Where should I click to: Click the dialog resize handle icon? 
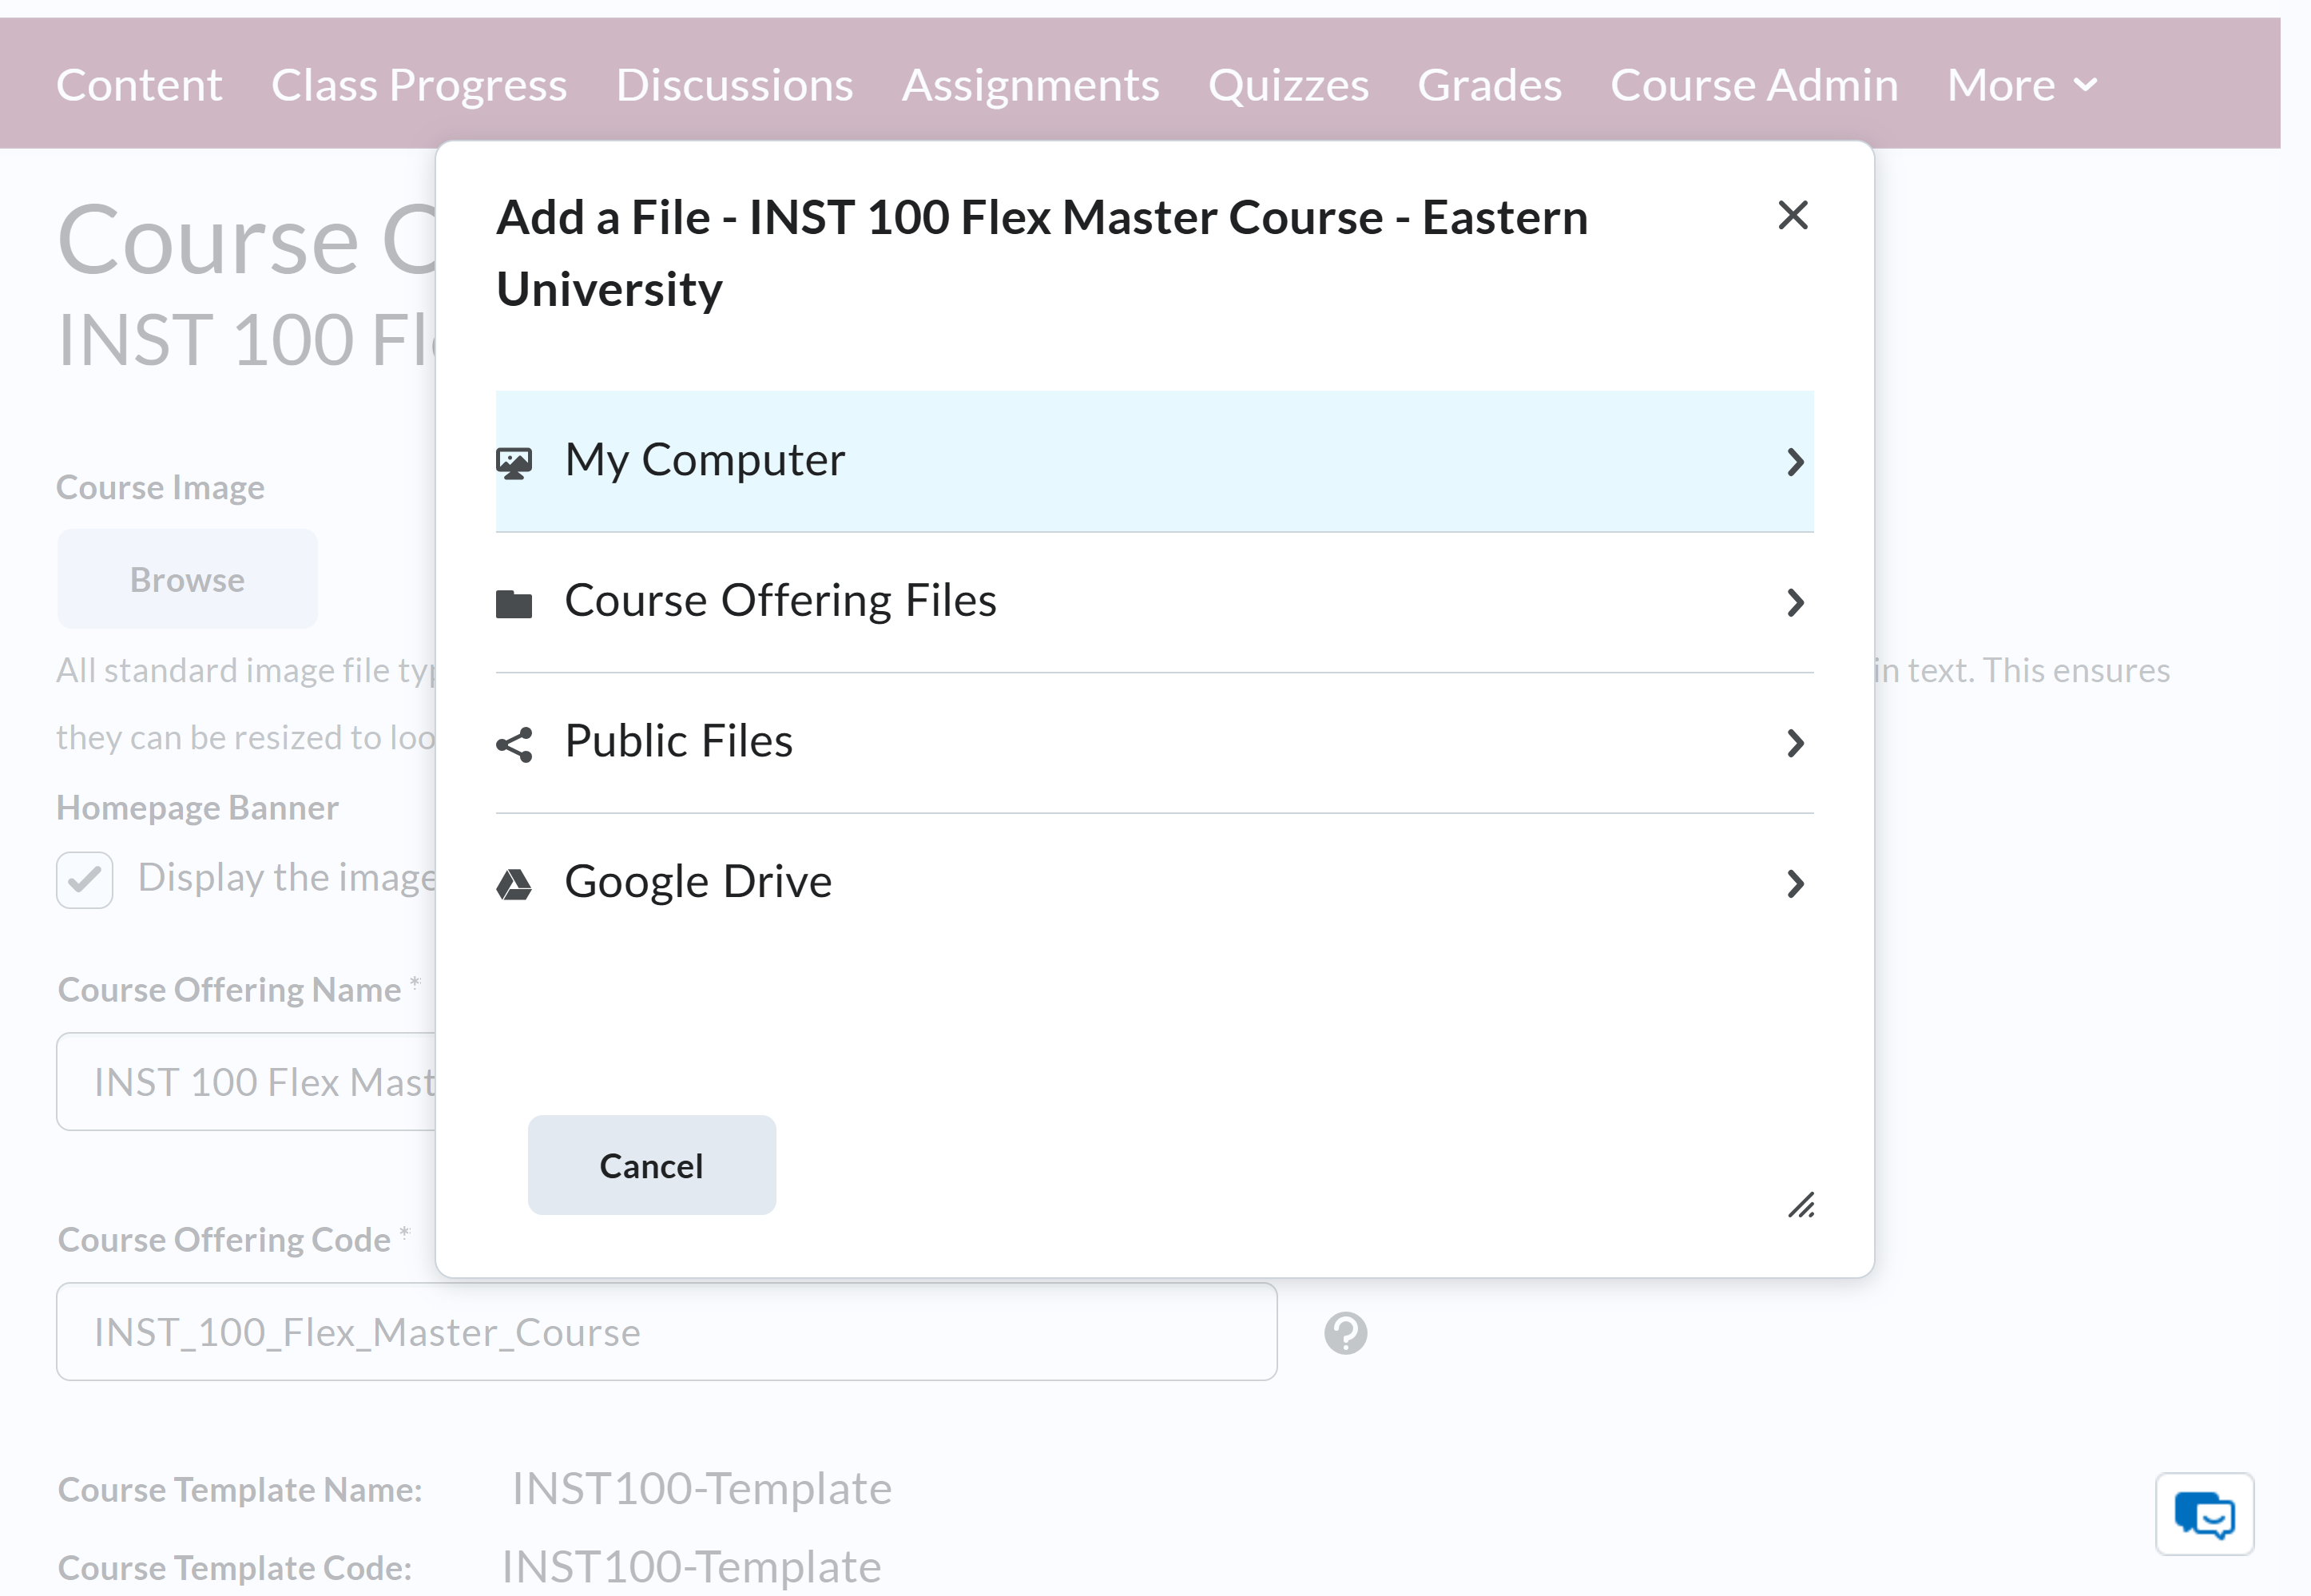(1801, 1205)
